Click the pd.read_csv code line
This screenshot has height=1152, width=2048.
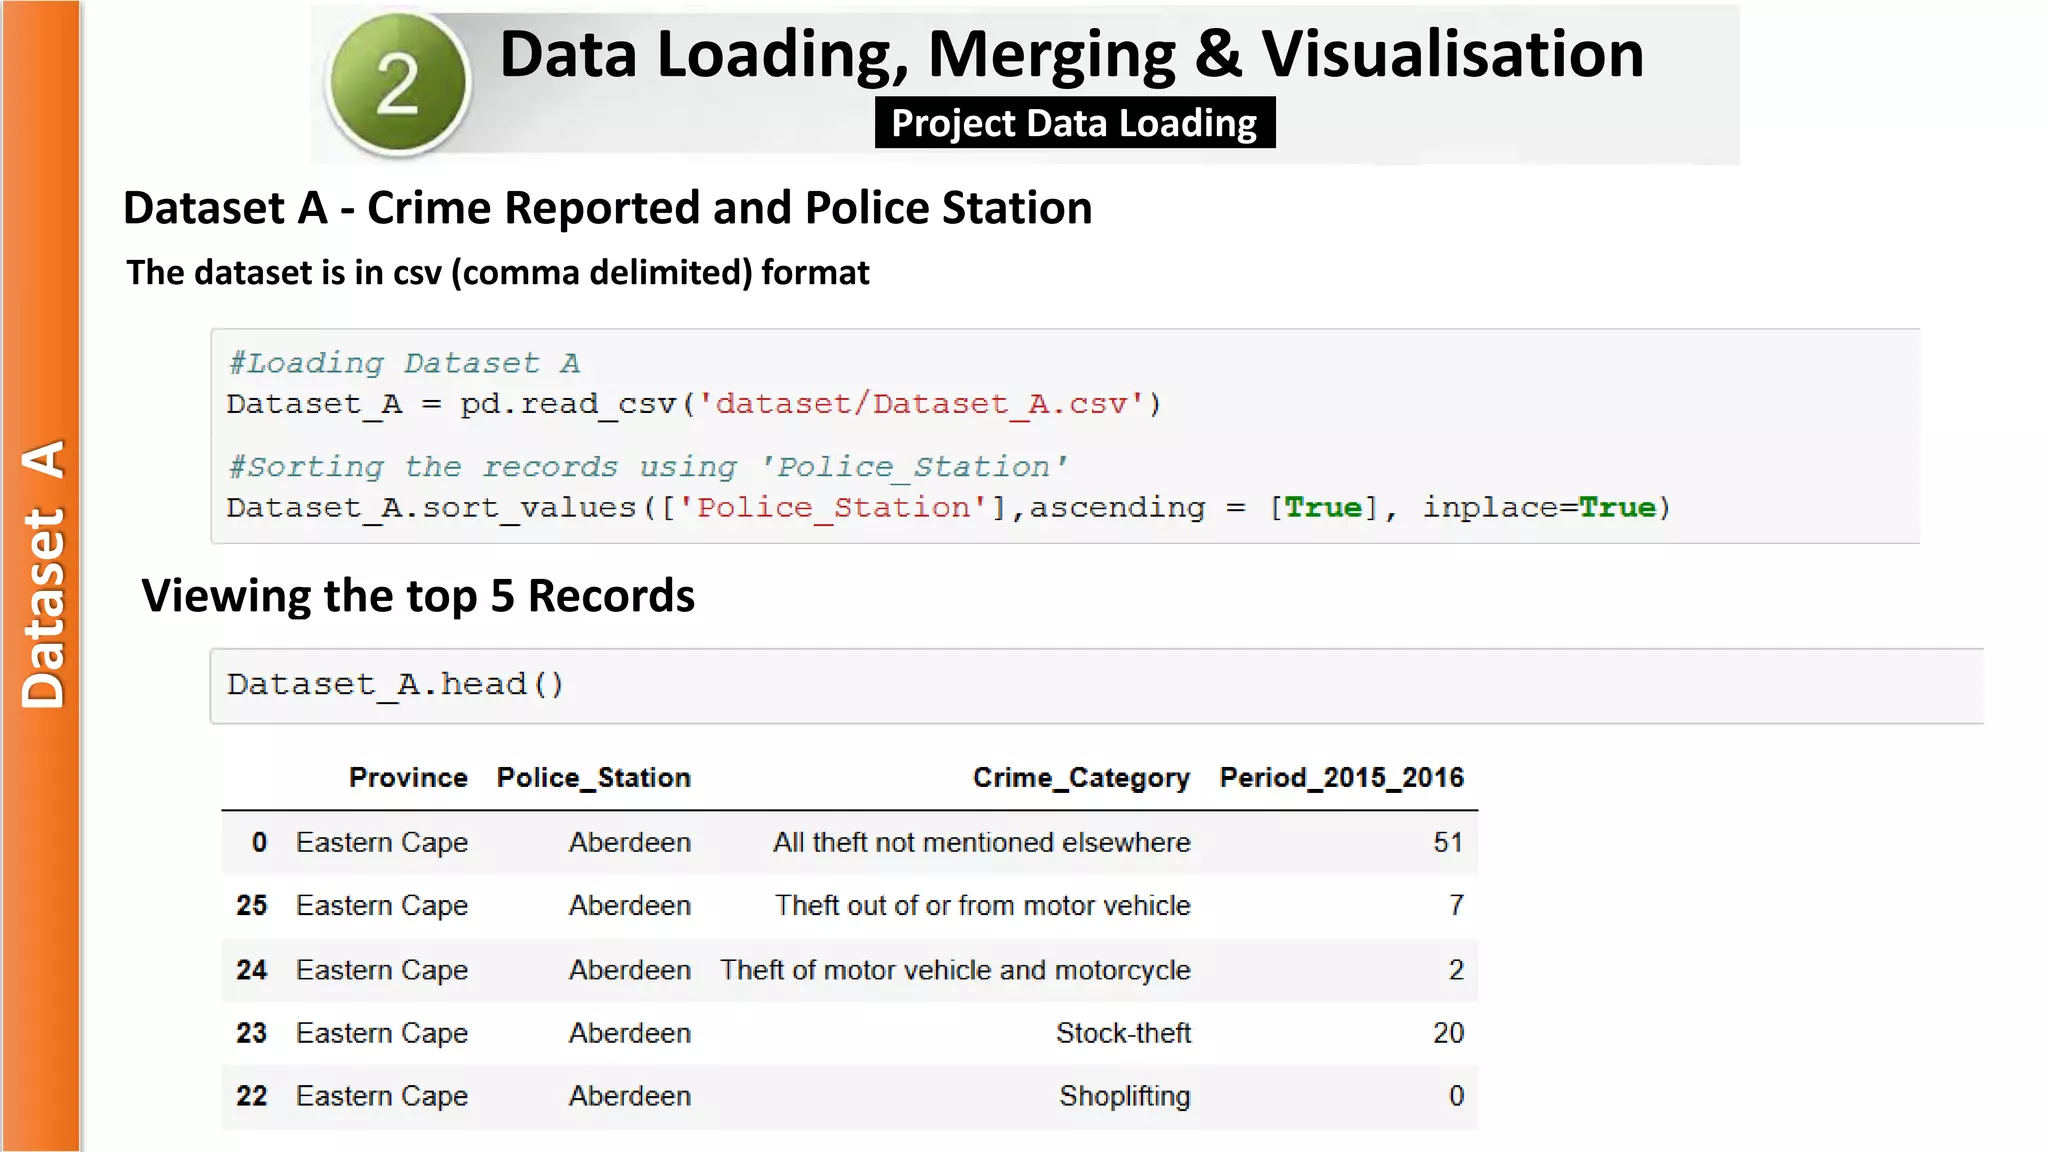point(693,405)
